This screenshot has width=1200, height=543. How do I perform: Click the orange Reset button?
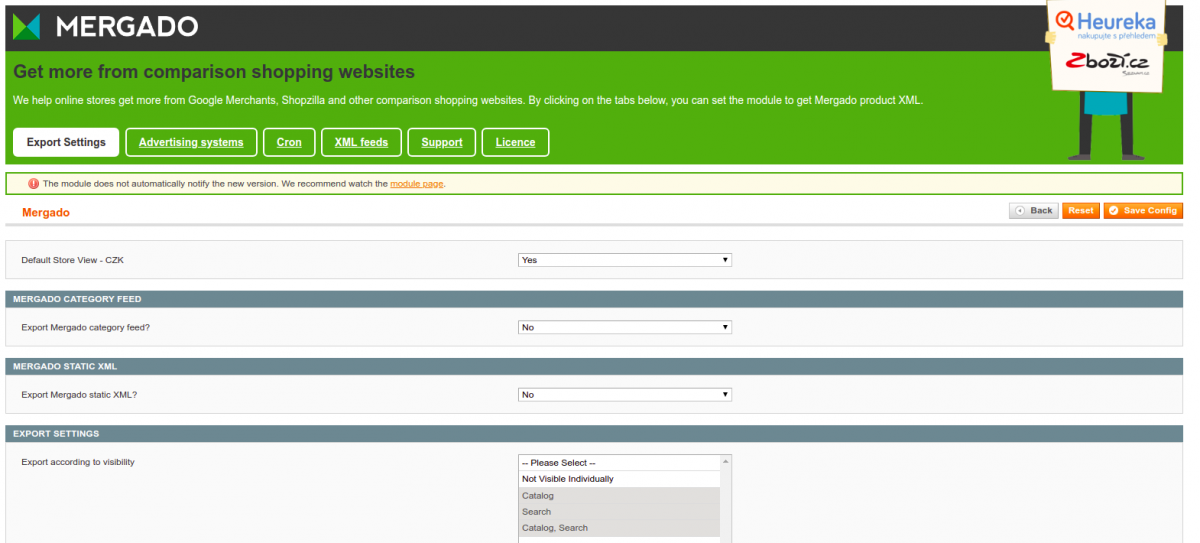coord(1080,211)
